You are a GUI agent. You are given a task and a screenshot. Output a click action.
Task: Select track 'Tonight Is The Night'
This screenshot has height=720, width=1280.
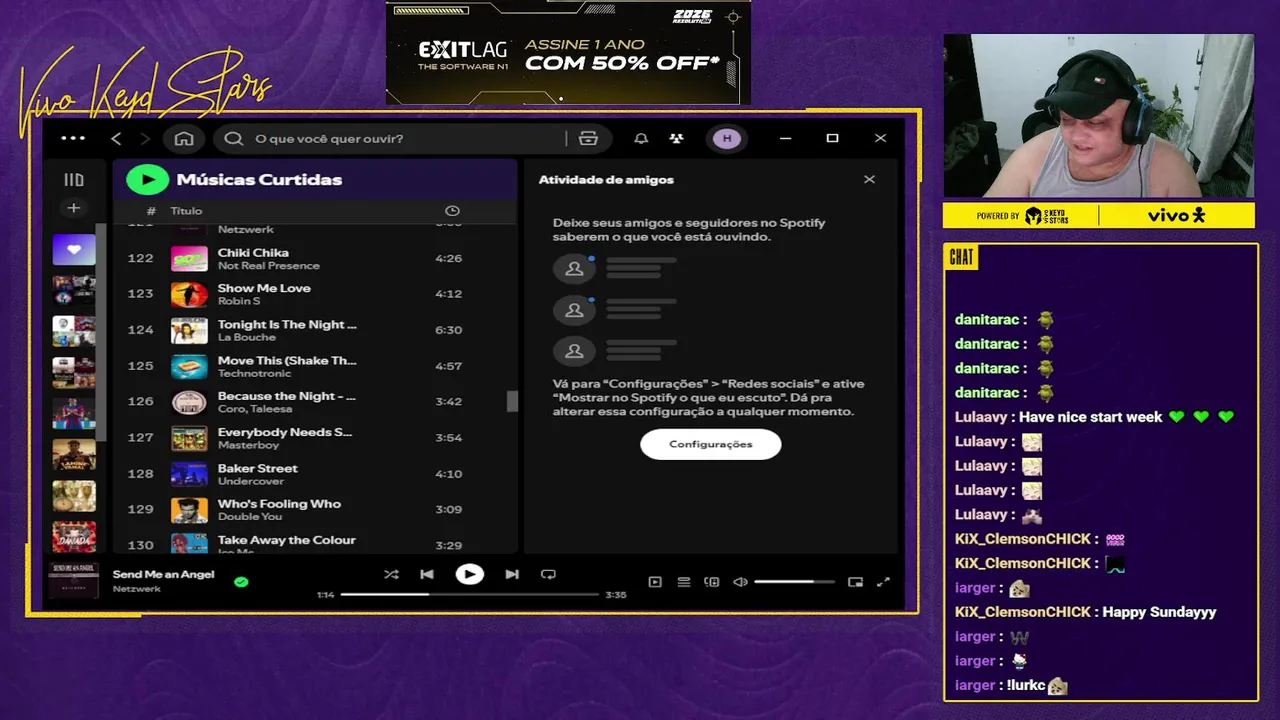(314, 330)
